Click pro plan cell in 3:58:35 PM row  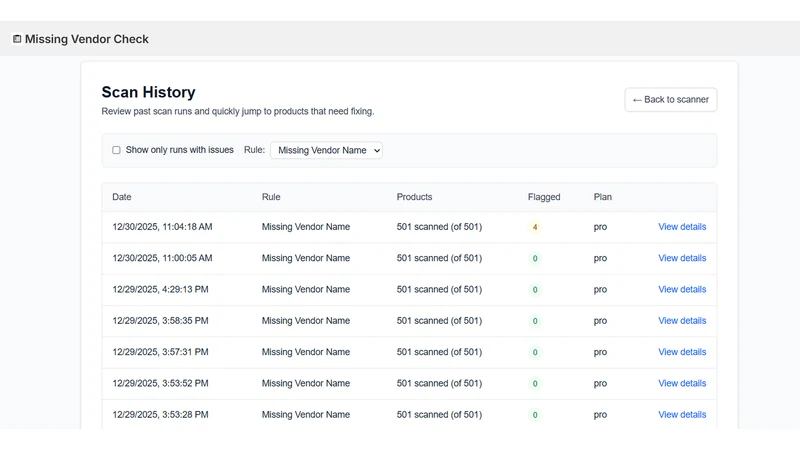tap(600, 320)
